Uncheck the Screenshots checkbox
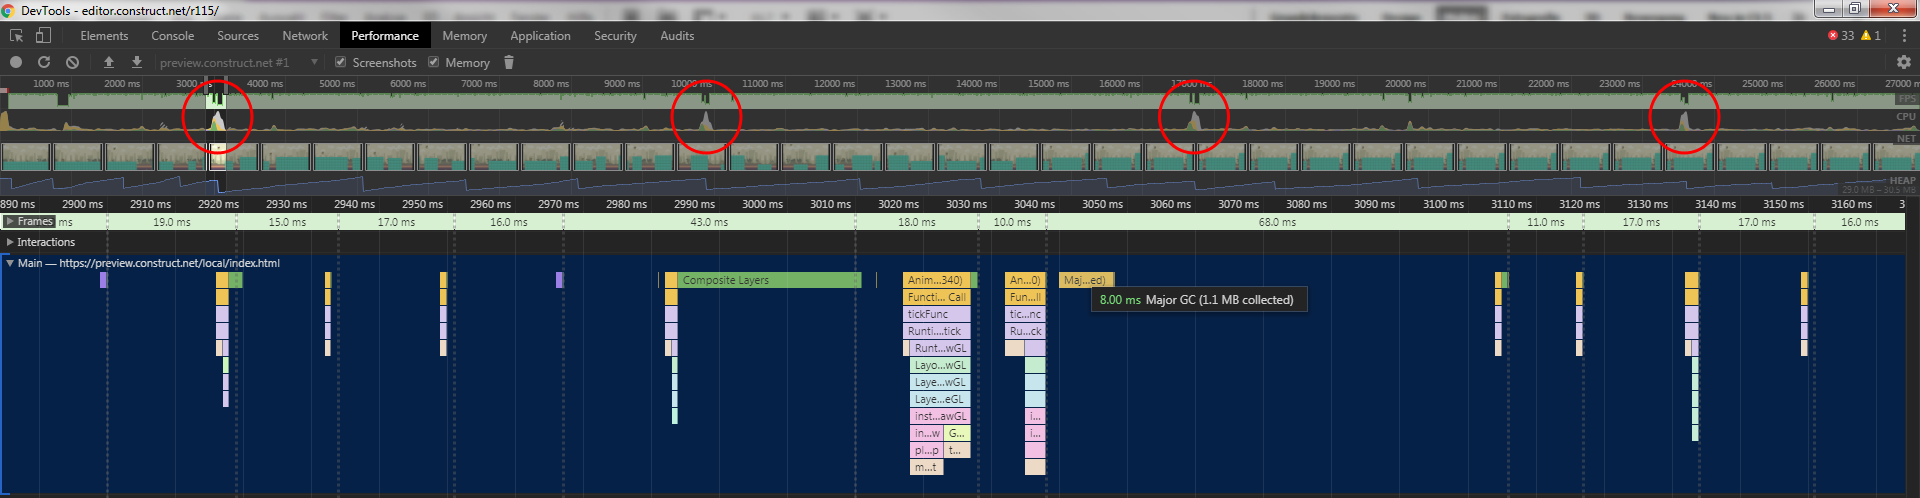 [341, 62]
